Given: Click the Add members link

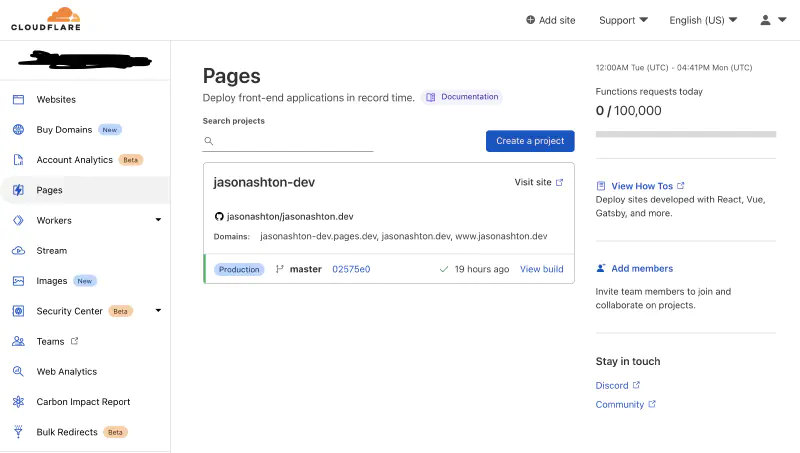Looking at the screenshot, I should (x=642, y=268).
